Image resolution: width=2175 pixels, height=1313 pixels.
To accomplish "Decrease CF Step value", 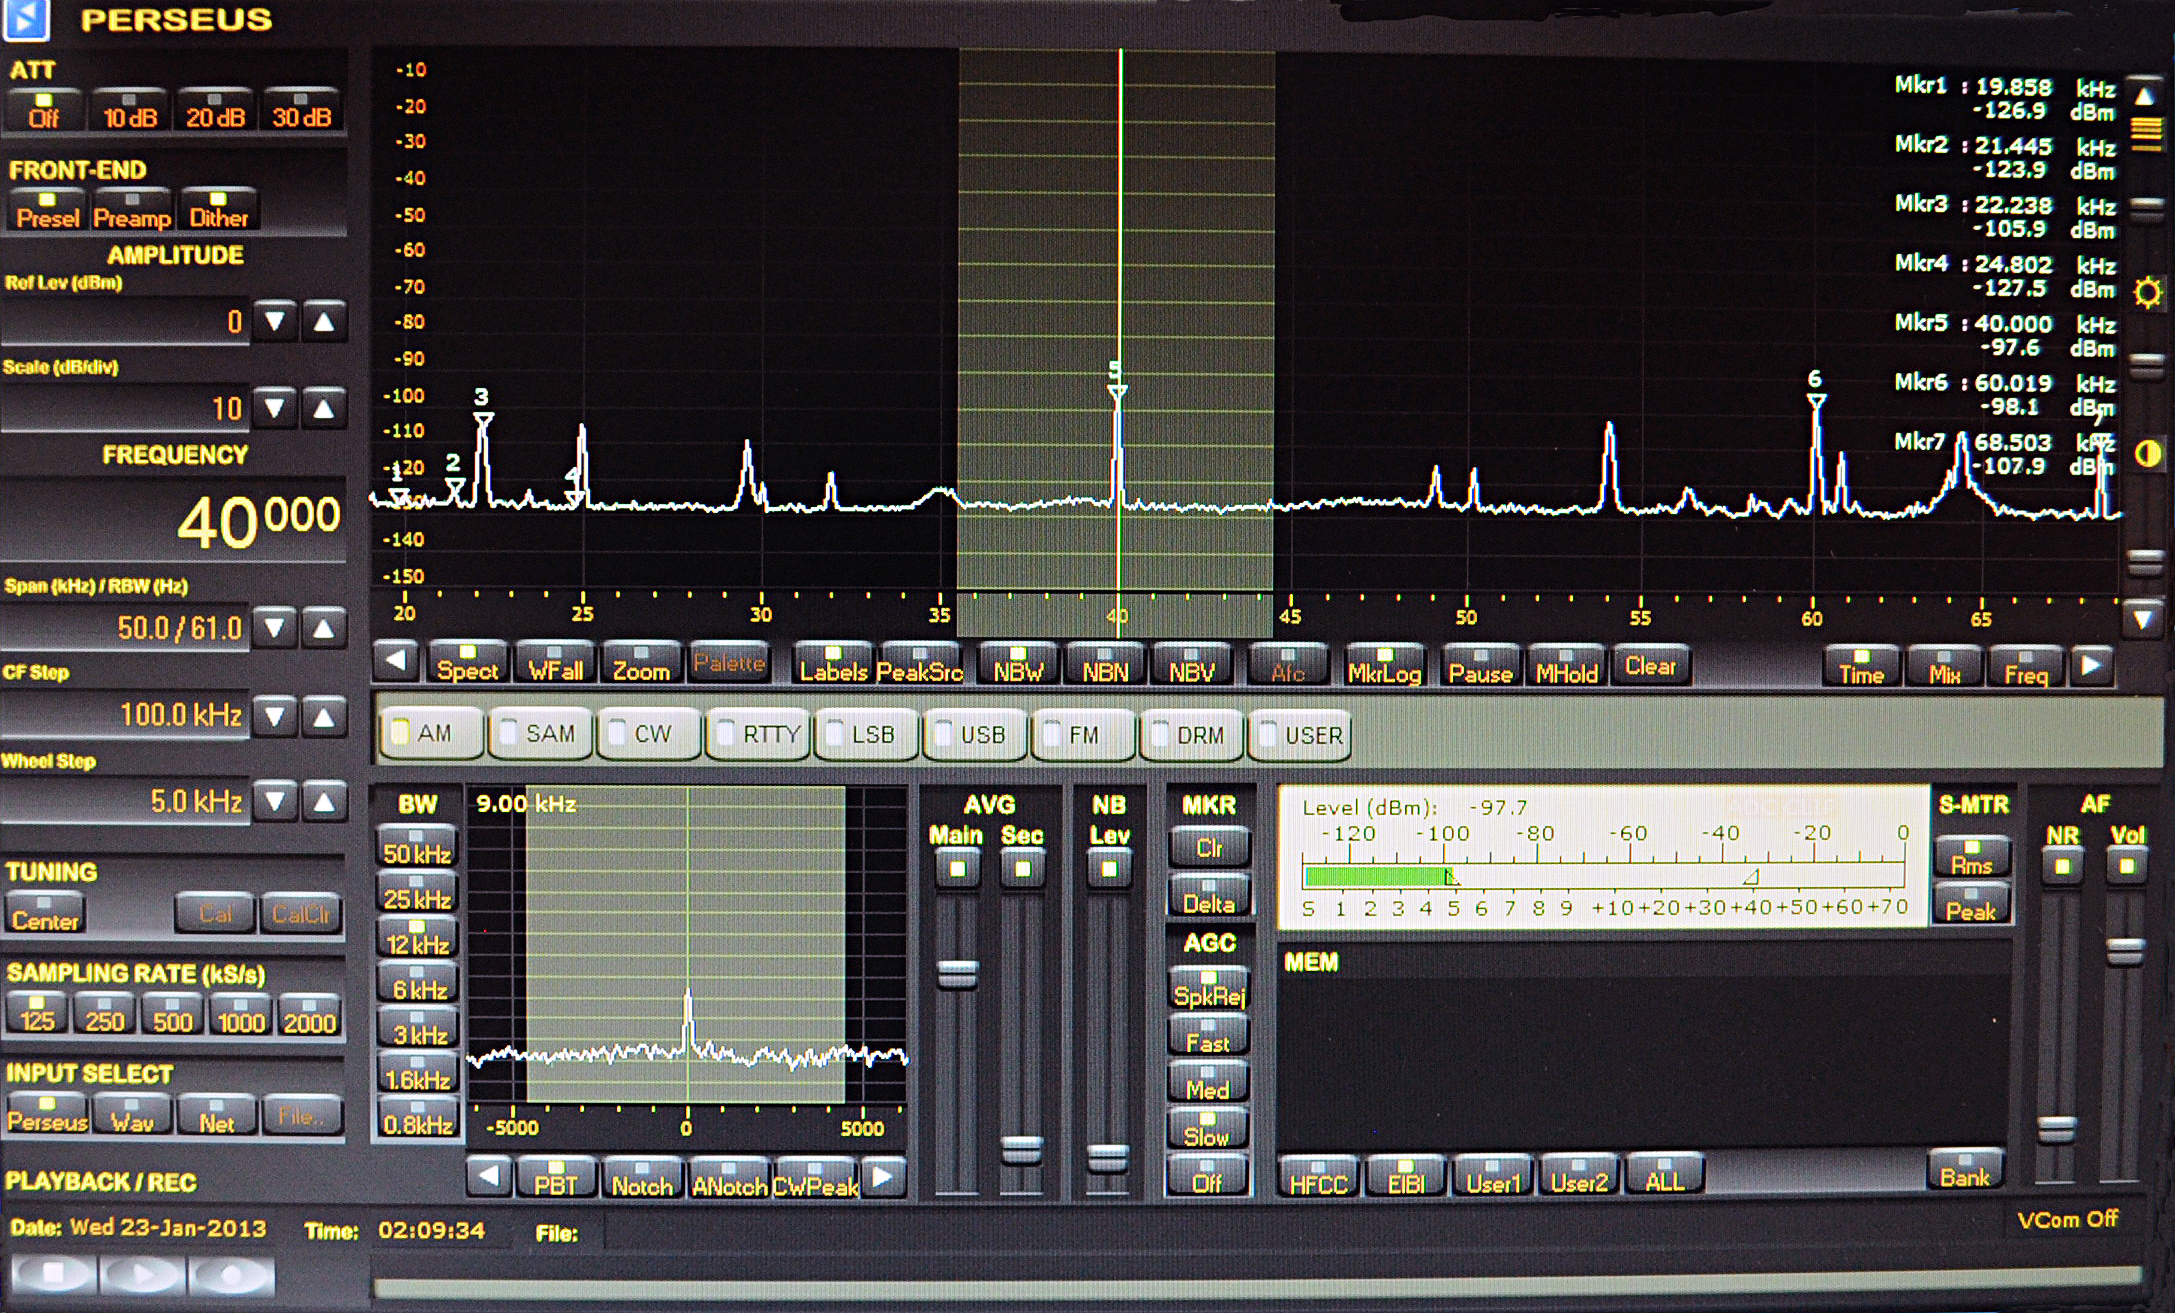I will pos(275,716).
